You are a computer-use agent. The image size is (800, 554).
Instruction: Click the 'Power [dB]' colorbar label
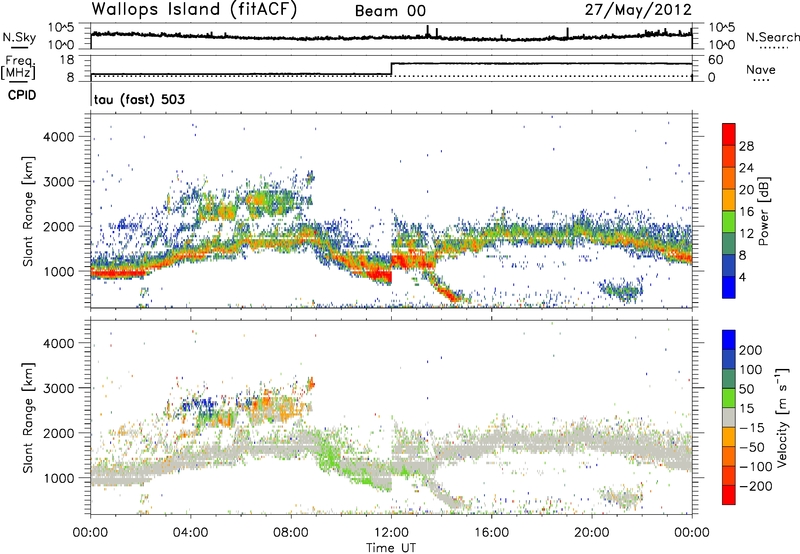764,211
